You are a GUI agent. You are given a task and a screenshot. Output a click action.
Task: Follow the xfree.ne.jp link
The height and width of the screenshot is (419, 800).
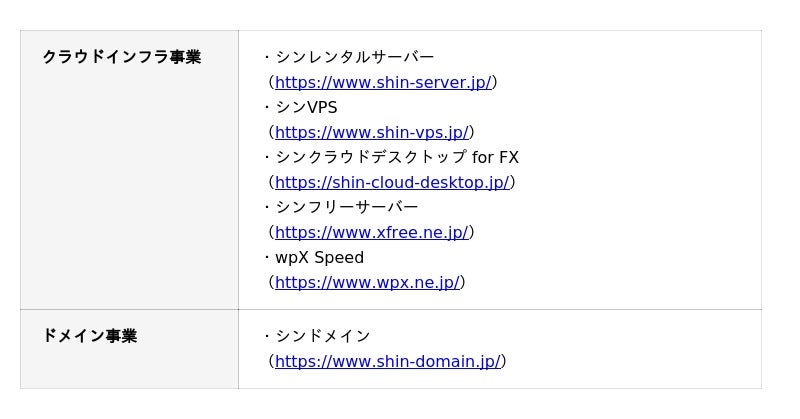pos(371,232)
